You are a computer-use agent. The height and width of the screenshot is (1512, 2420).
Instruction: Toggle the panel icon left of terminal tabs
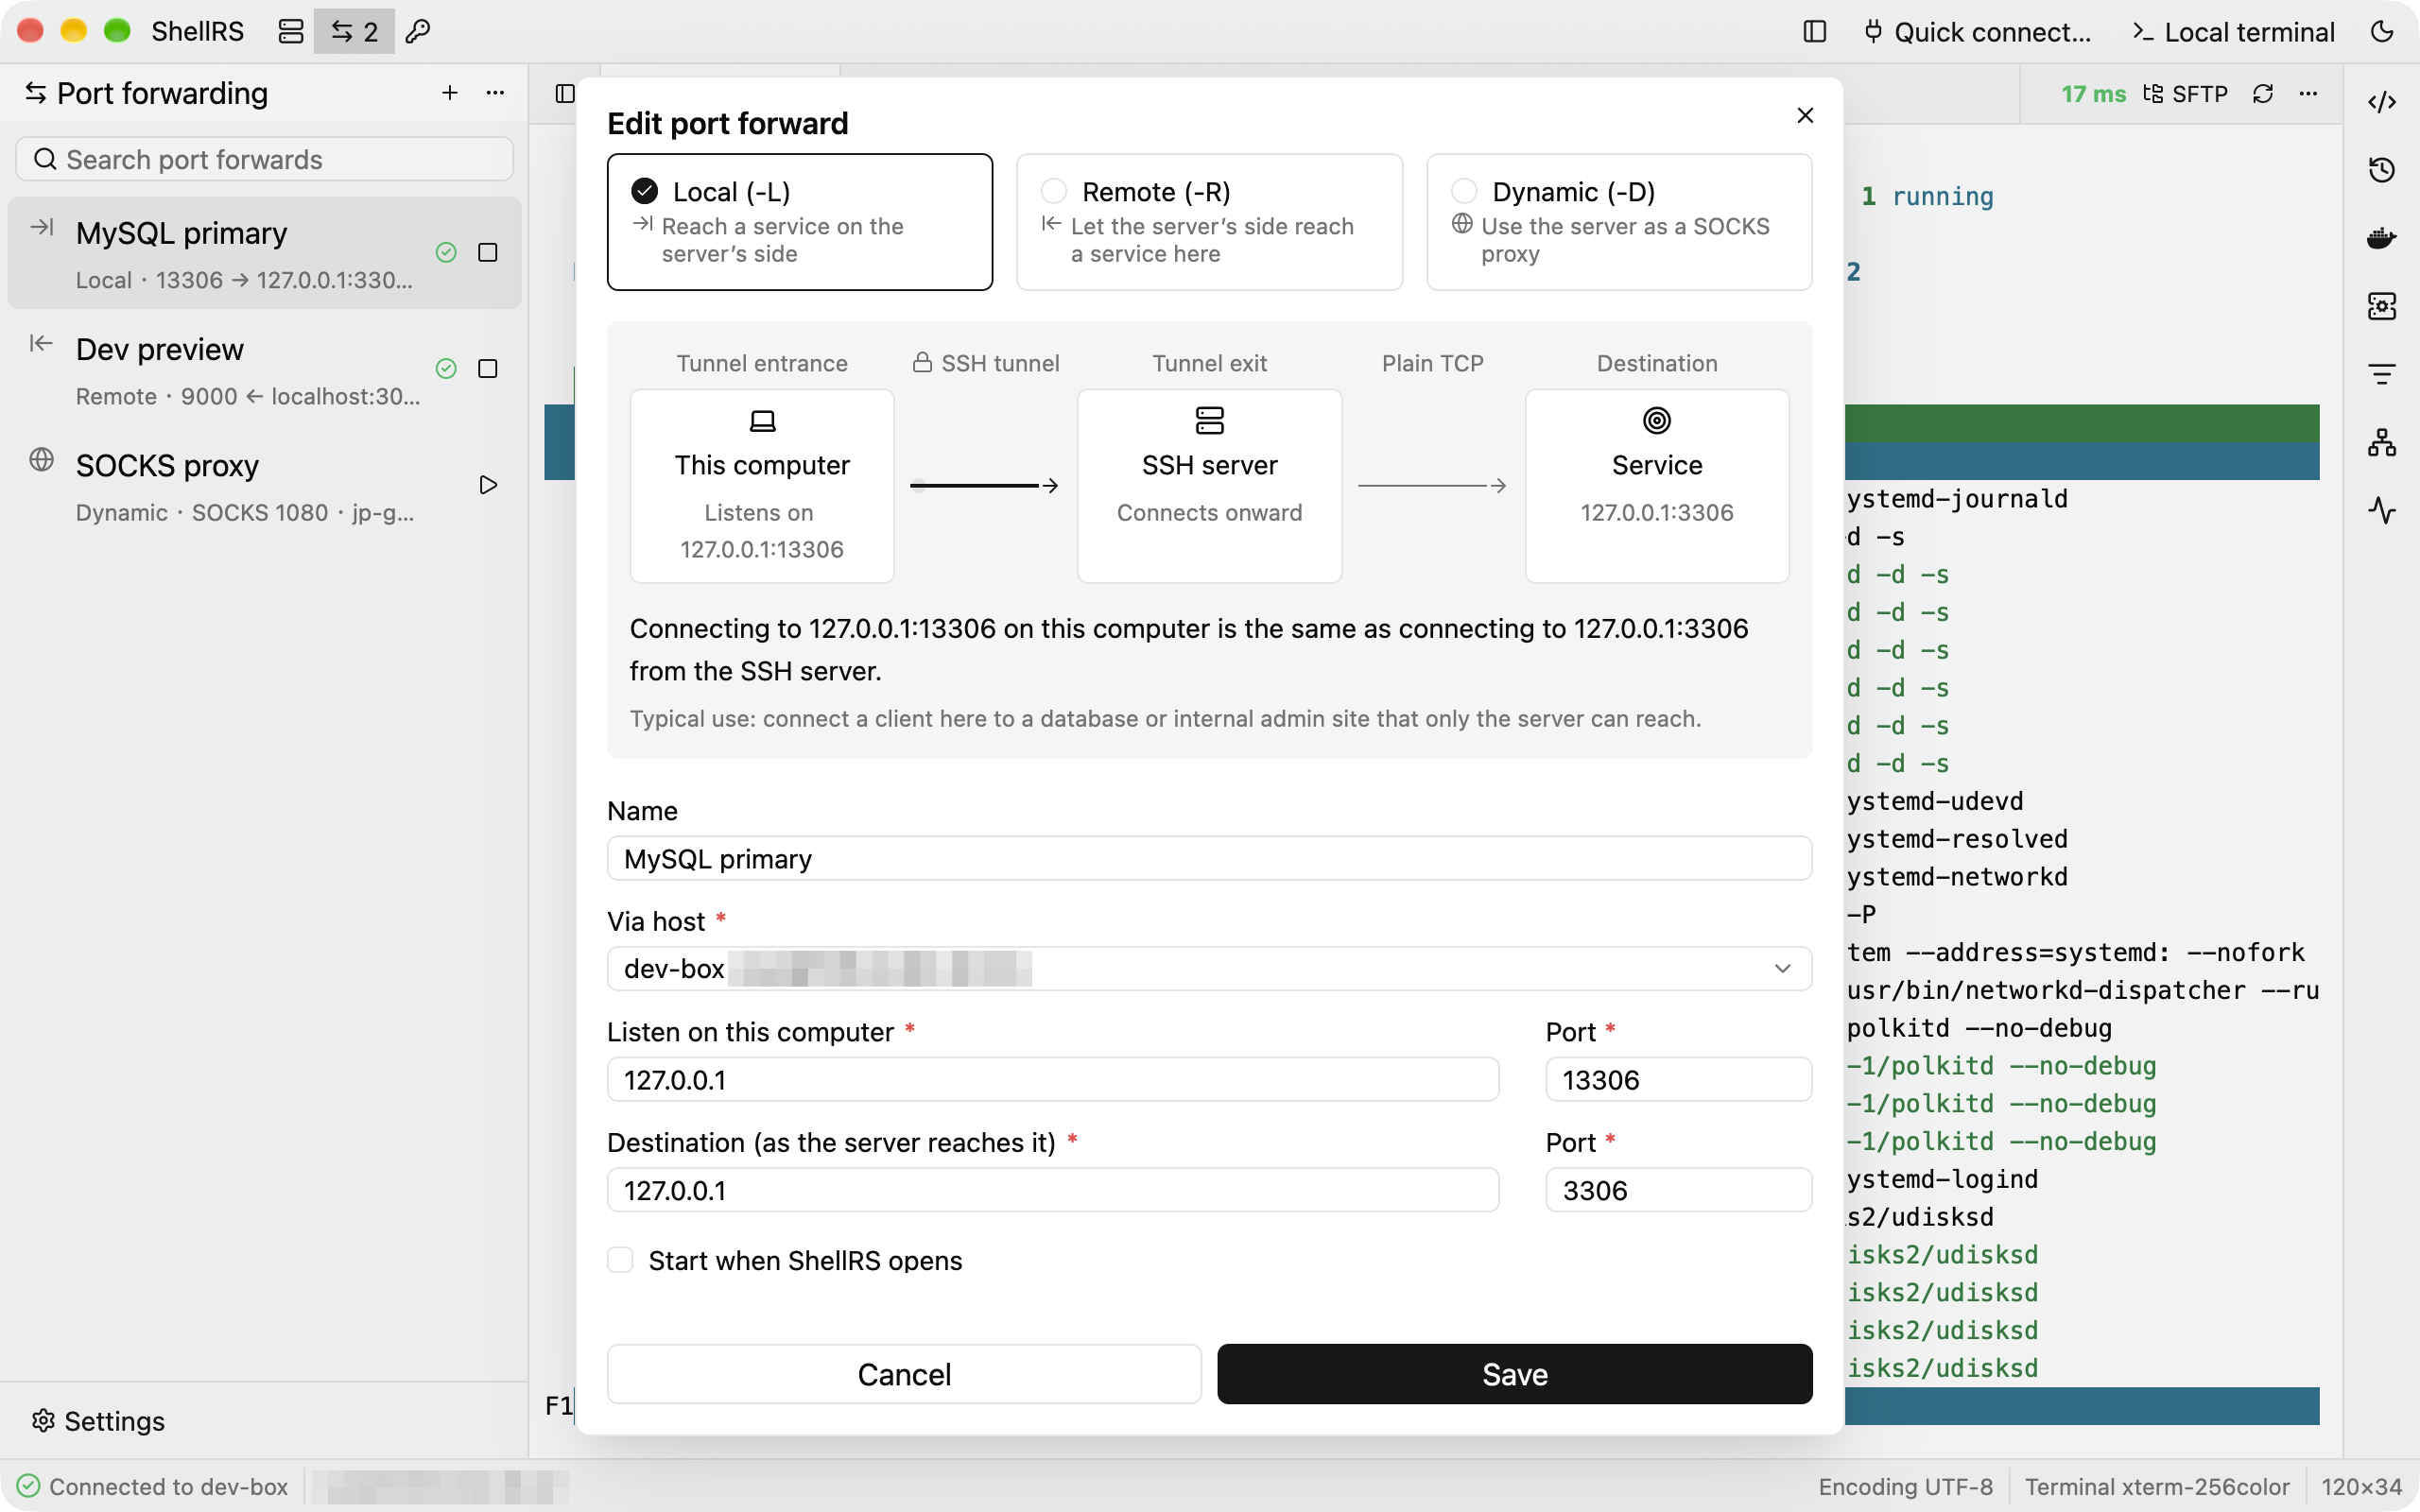(x=564, y=94)
